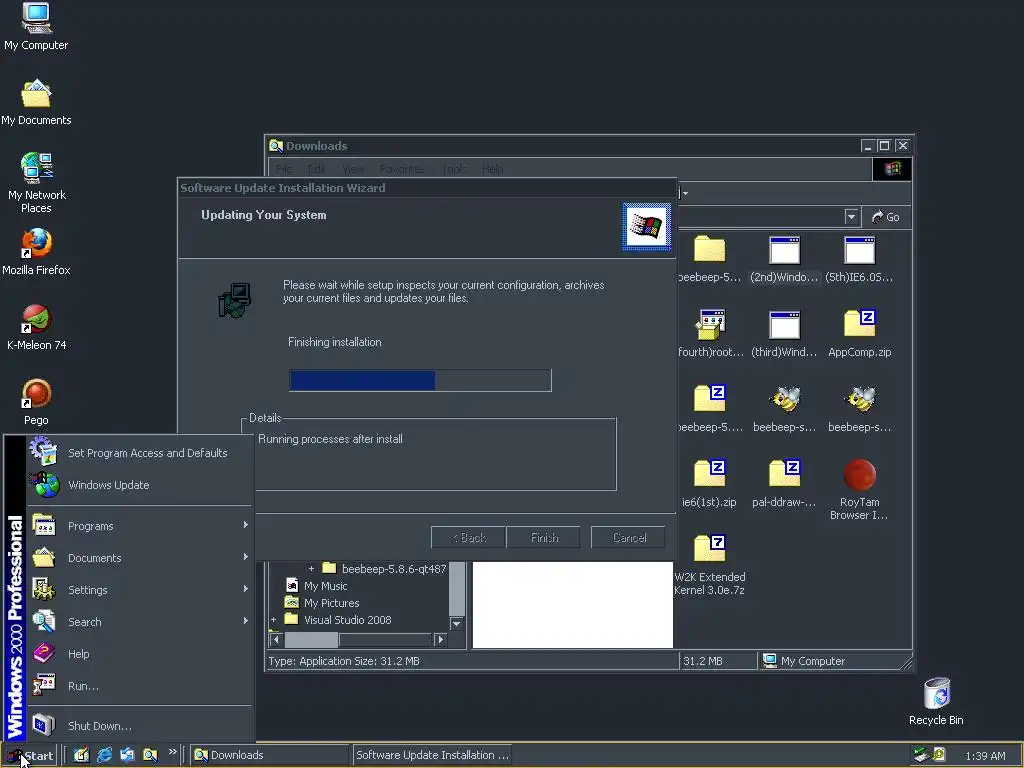Expand the Settings submenu arrow
Viewport: 1024px width, 768px height.
click(x=246, y=589)
